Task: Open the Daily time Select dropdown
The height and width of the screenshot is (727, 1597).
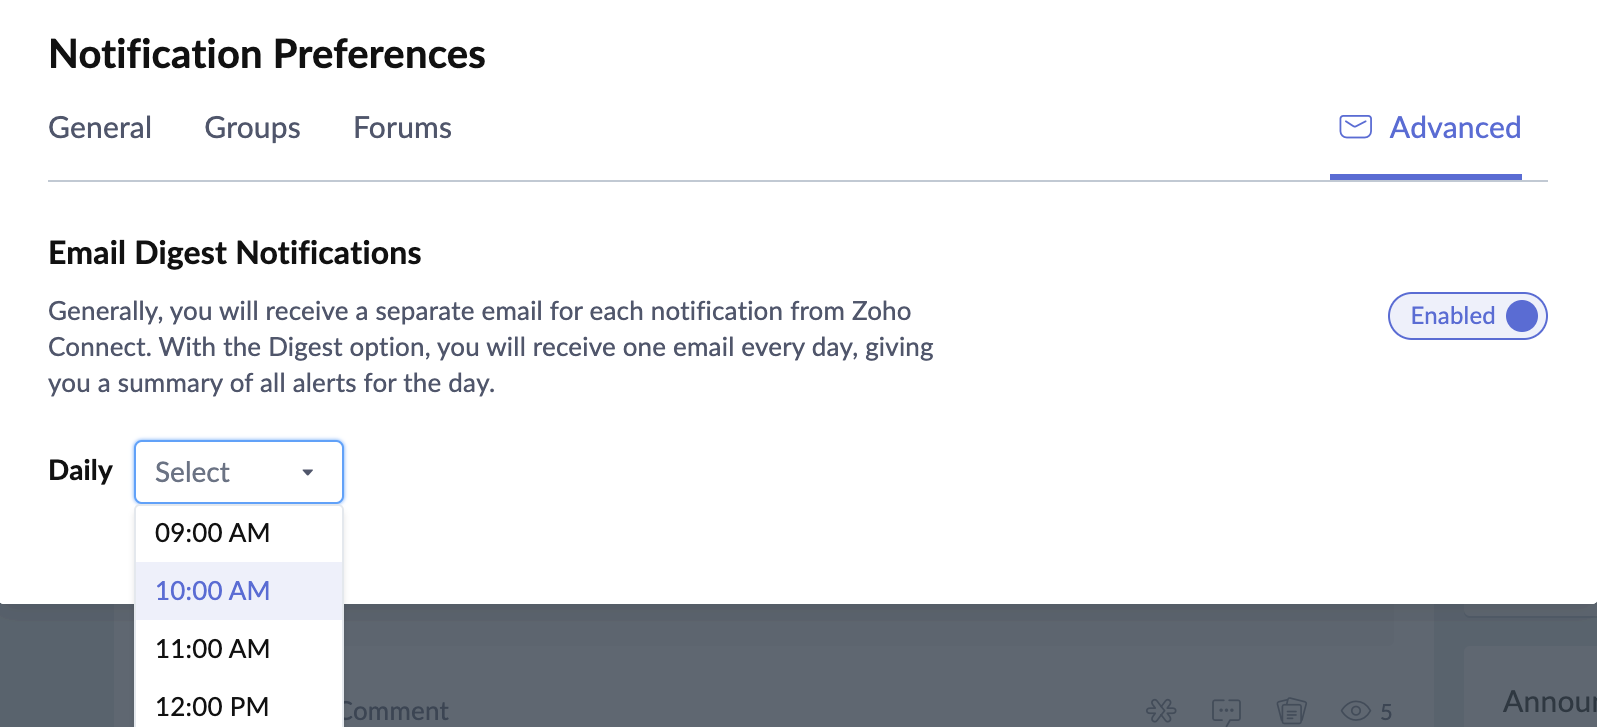Action: [x=238, y=472]
